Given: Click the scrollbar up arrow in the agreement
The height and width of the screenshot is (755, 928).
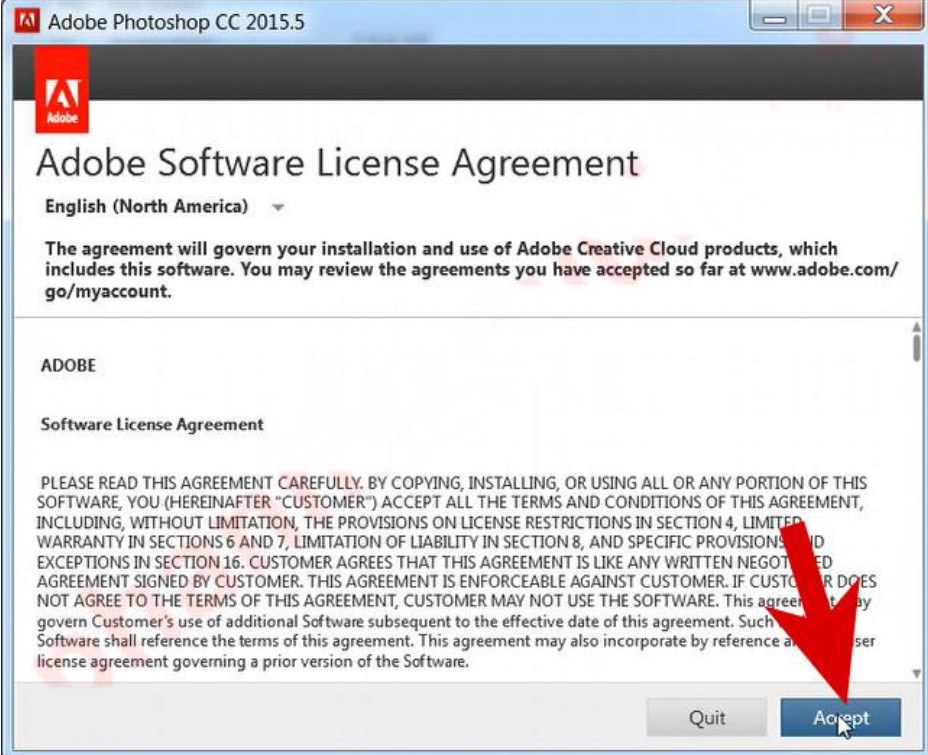Looking at the screenshot, I should 916,328.
